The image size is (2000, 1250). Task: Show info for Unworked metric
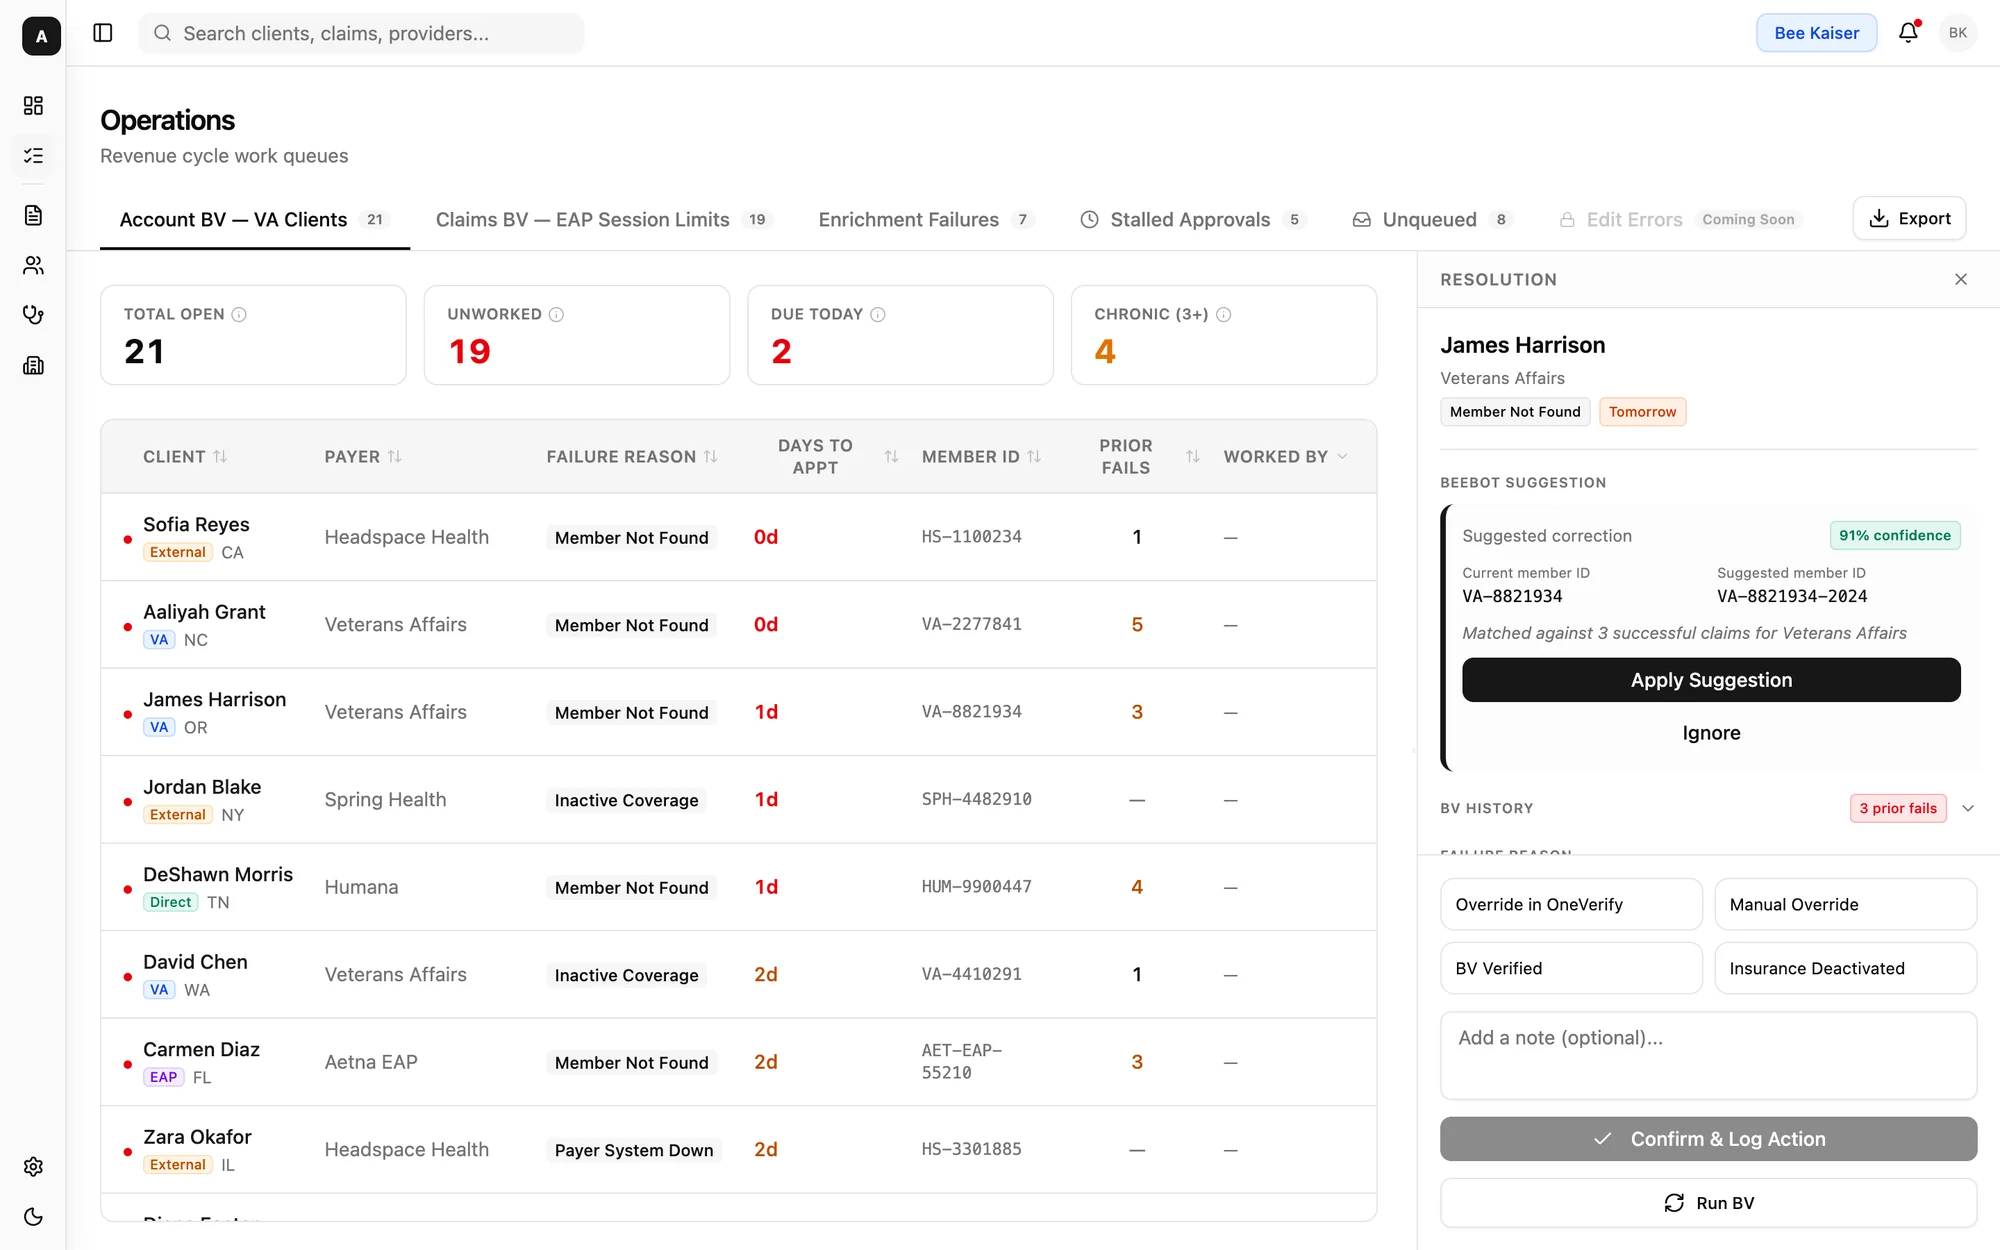click(557, 314)
